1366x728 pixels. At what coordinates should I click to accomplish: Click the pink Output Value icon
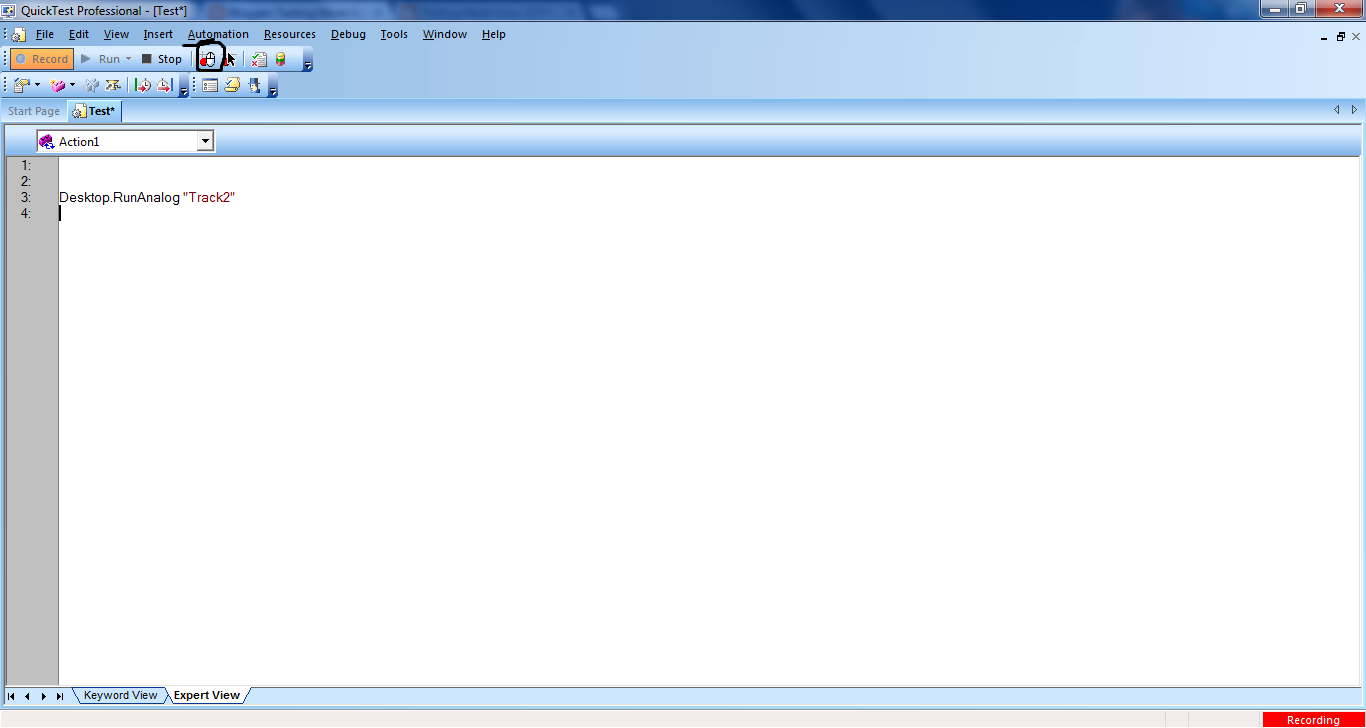(x=57, y=86)
